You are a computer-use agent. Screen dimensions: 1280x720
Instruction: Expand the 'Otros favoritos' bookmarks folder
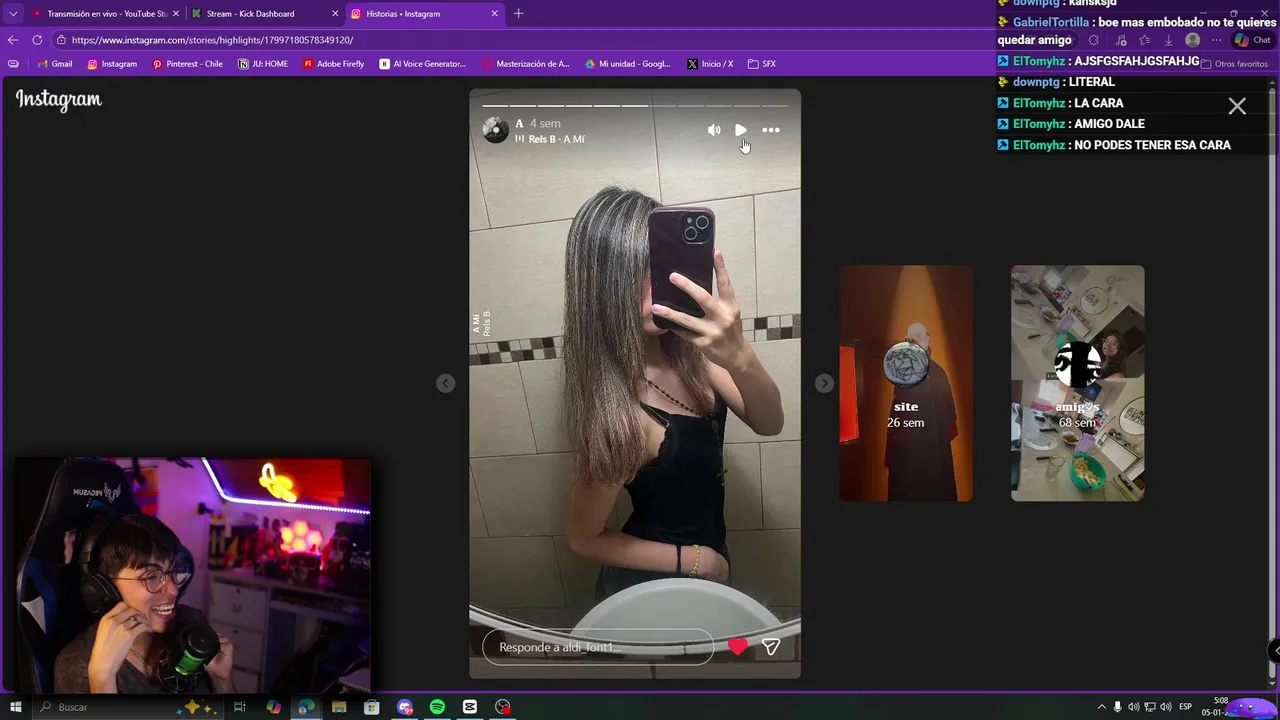point(1234,64)
